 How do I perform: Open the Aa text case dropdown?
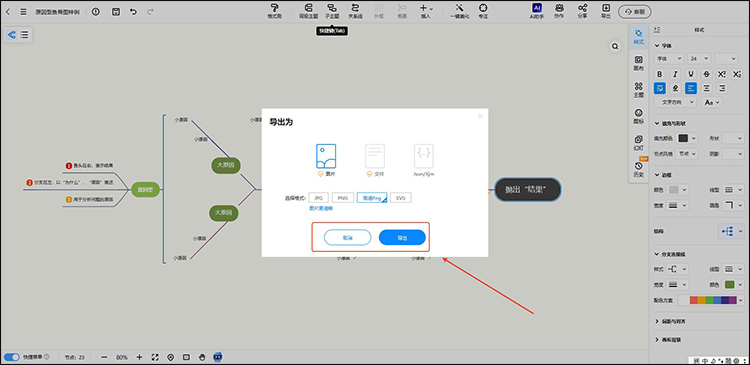coord(711,102)
